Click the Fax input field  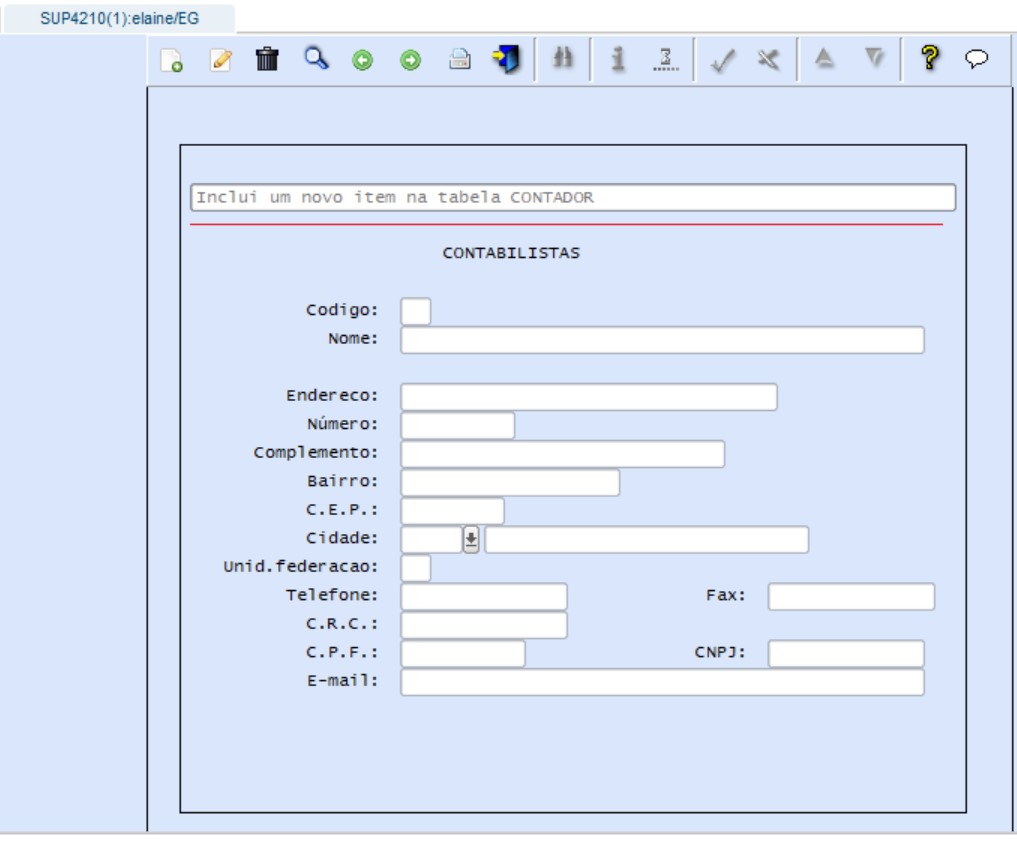pyautogui.click(x=851, y=597)
